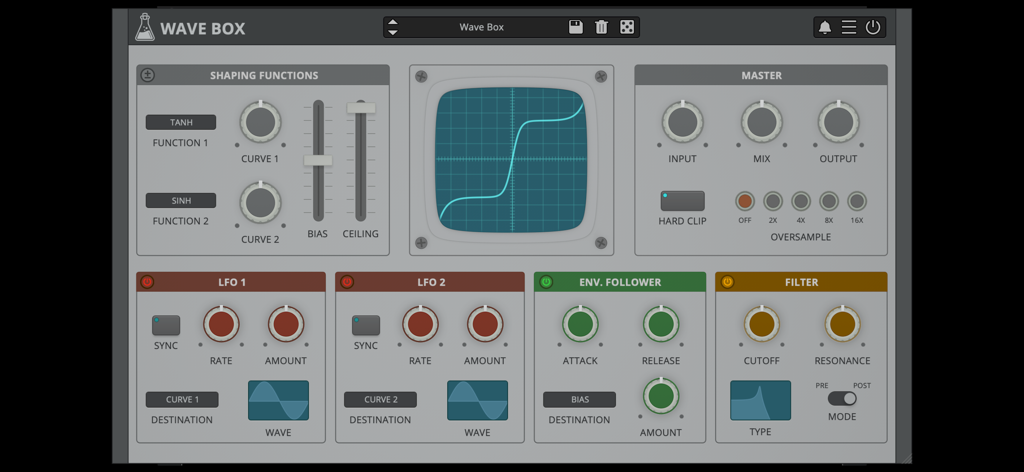Click the CURVE 1 knob
Viewport: 1024px width, 472px height.
click(x=260, y=122)
